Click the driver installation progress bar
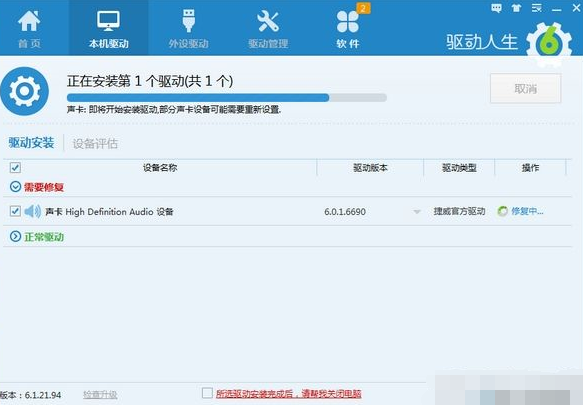The height and width of the screenshot is (405, 583). 227,97
